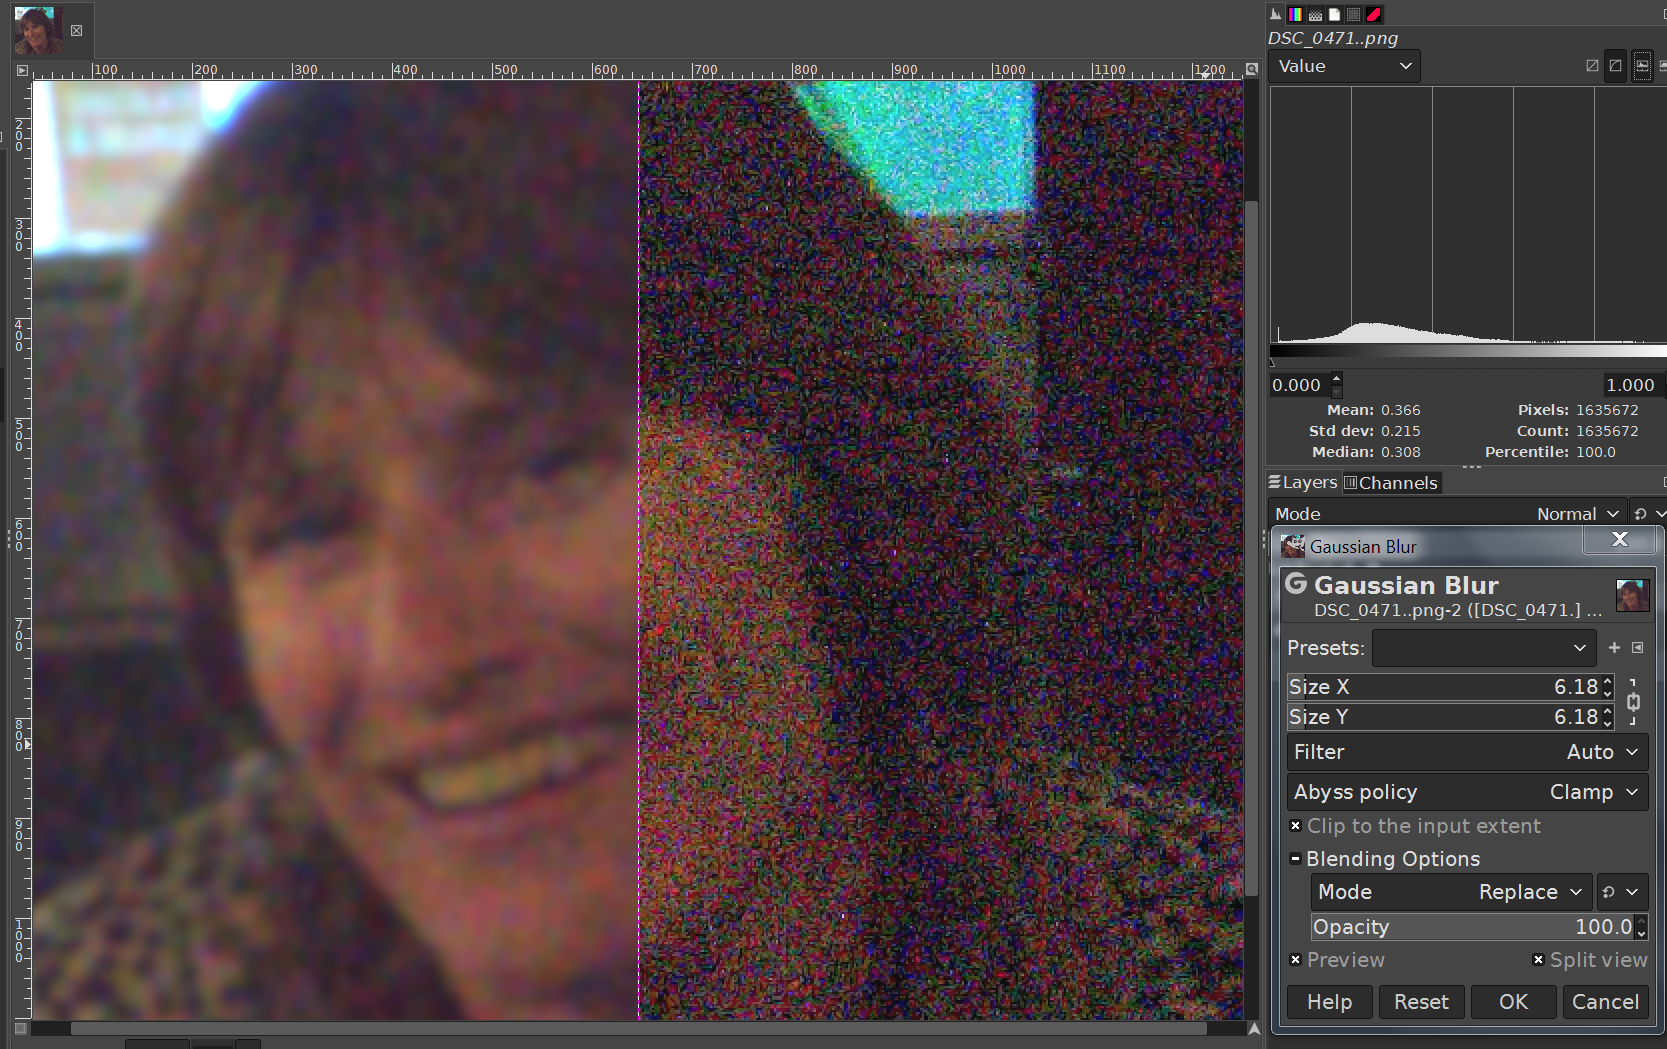Click the Reset button
This screenshot has width=1667, height=1049.
[1421, 1002]
